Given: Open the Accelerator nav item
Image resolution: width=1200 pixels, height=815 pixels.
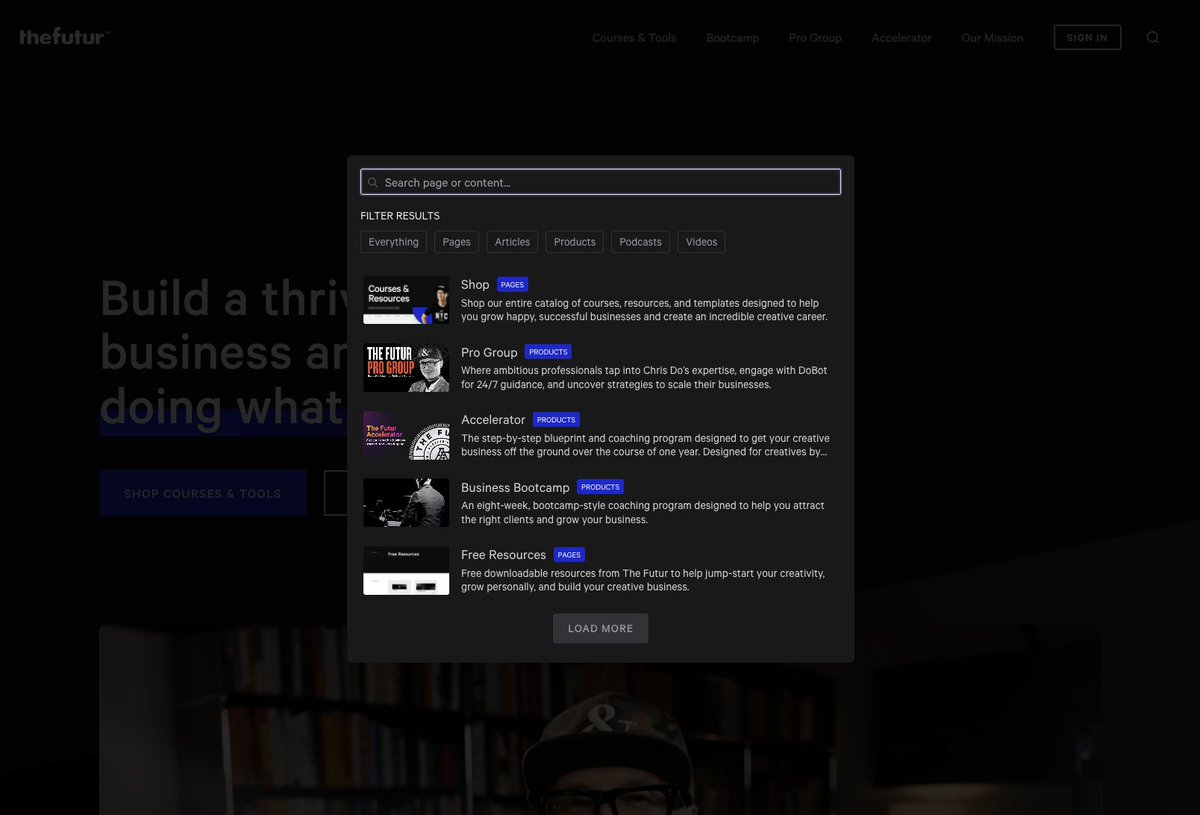Looking at the screenshot, I should (x=901, y=38).
